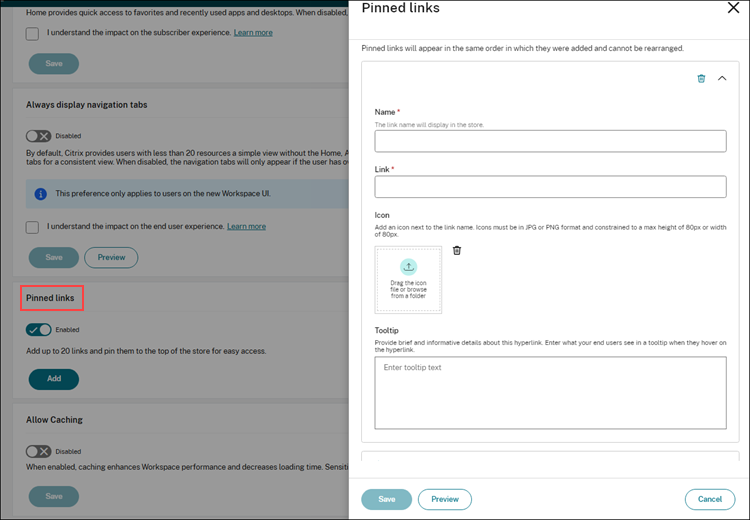Focus the Name input field

(x=550, y=141)
